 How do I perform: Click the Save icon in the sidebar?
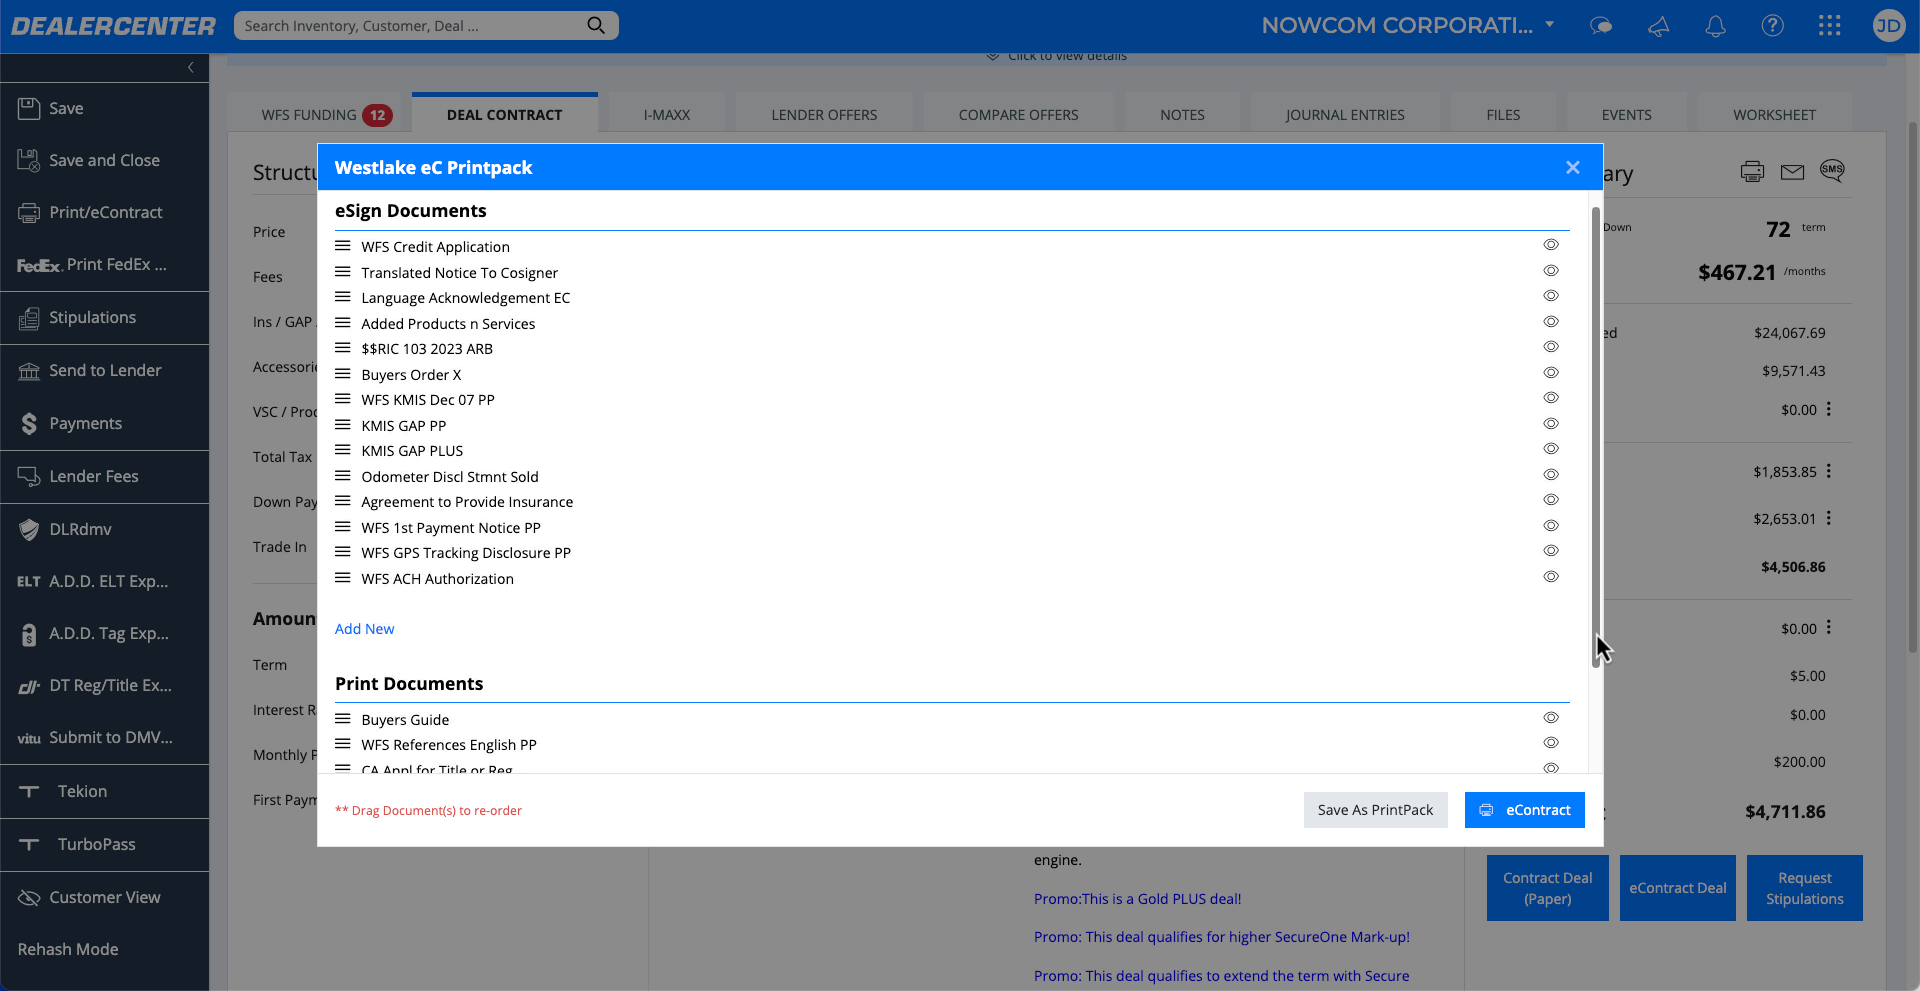click(29, 108)
